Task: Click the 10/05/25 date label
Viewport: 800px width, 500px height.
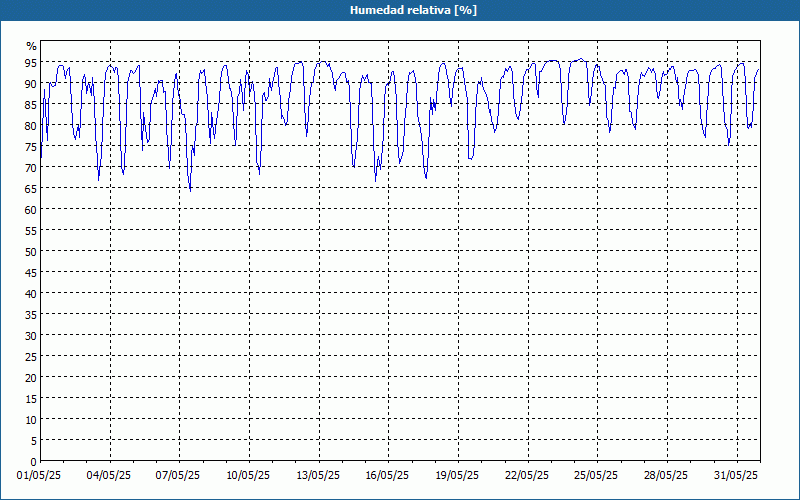Action: click(248, 476)
